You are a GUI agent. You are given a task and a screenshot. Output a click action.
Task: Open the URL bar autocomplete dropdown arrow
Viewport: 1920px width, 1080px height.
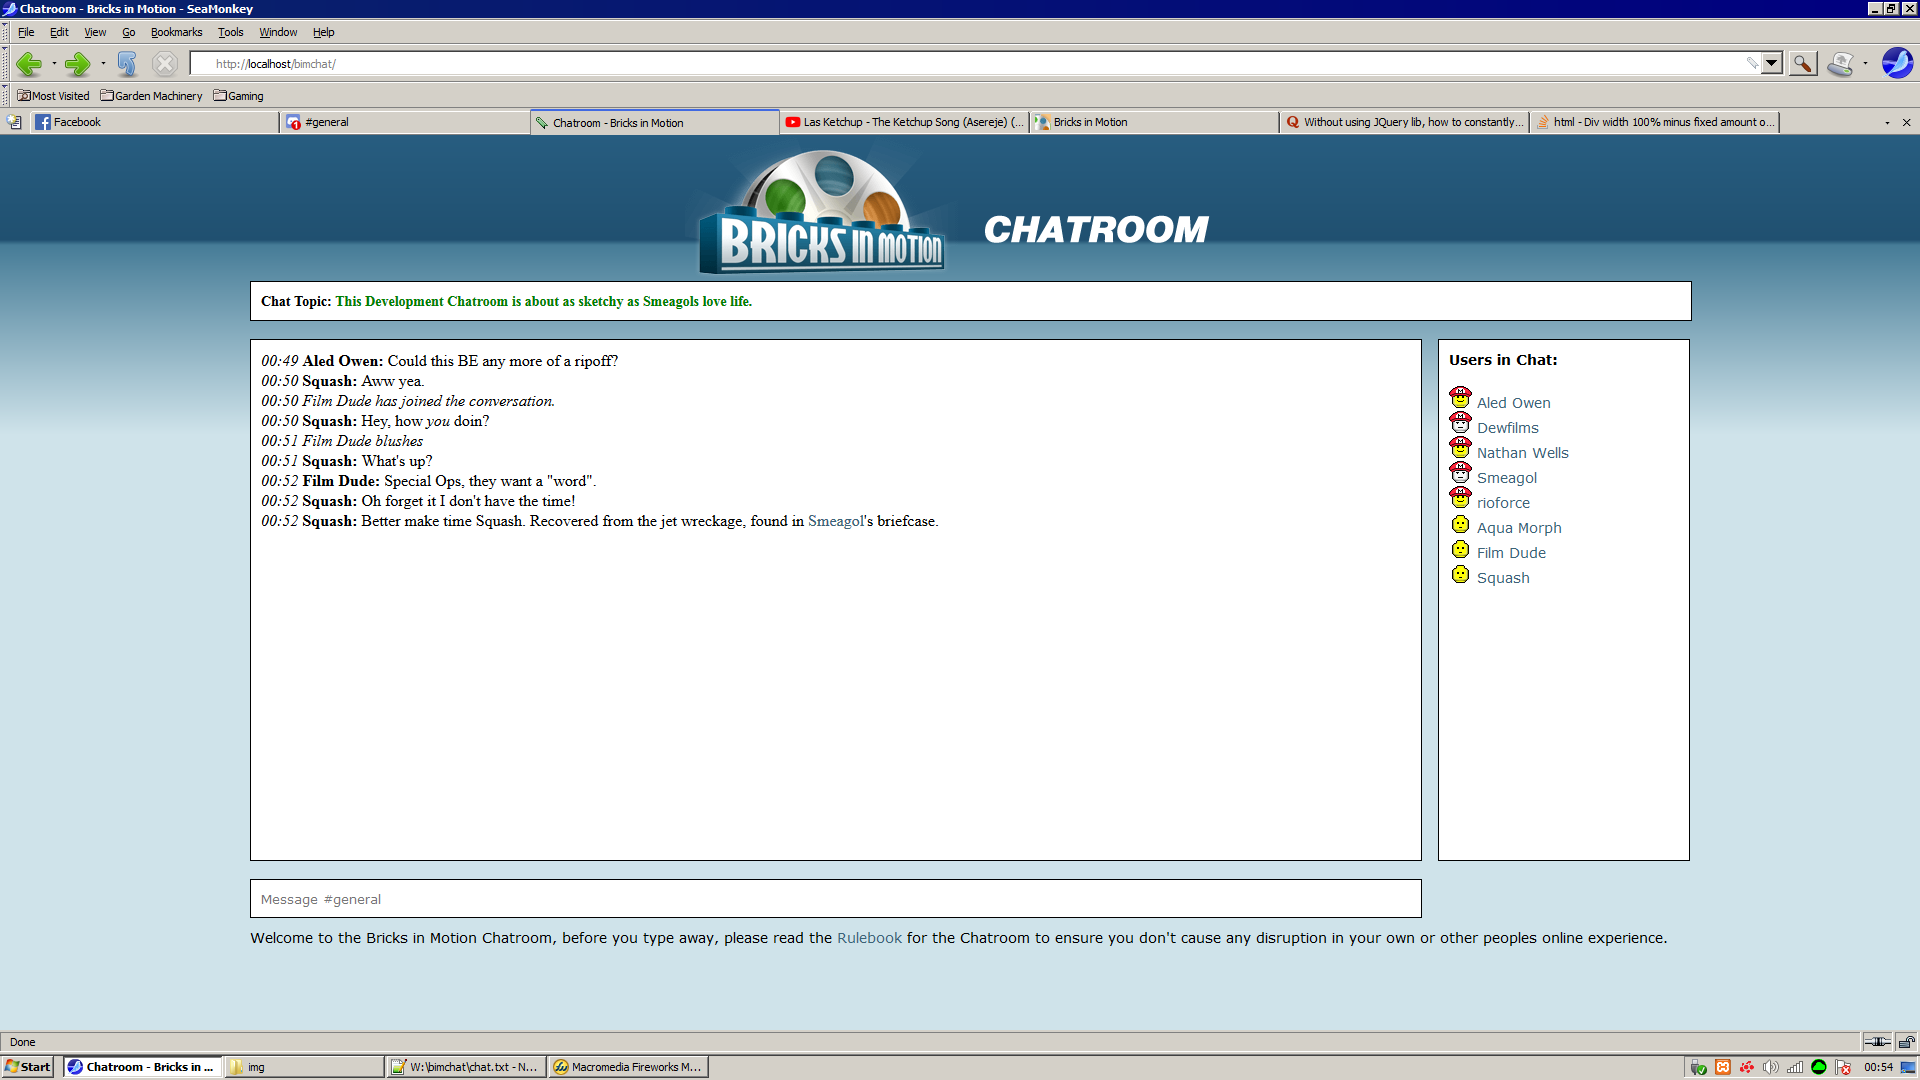coord(1771,63)
